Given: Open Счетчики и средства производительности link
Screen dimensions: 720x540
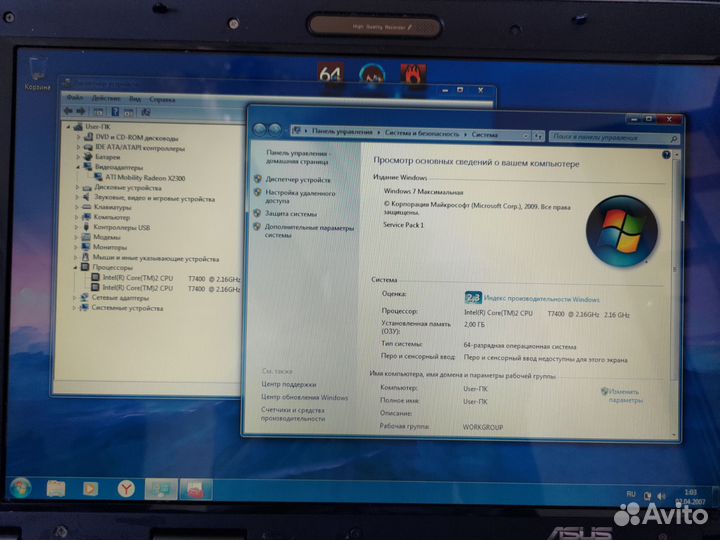Looking at the screenshot, I should [292, 414].
